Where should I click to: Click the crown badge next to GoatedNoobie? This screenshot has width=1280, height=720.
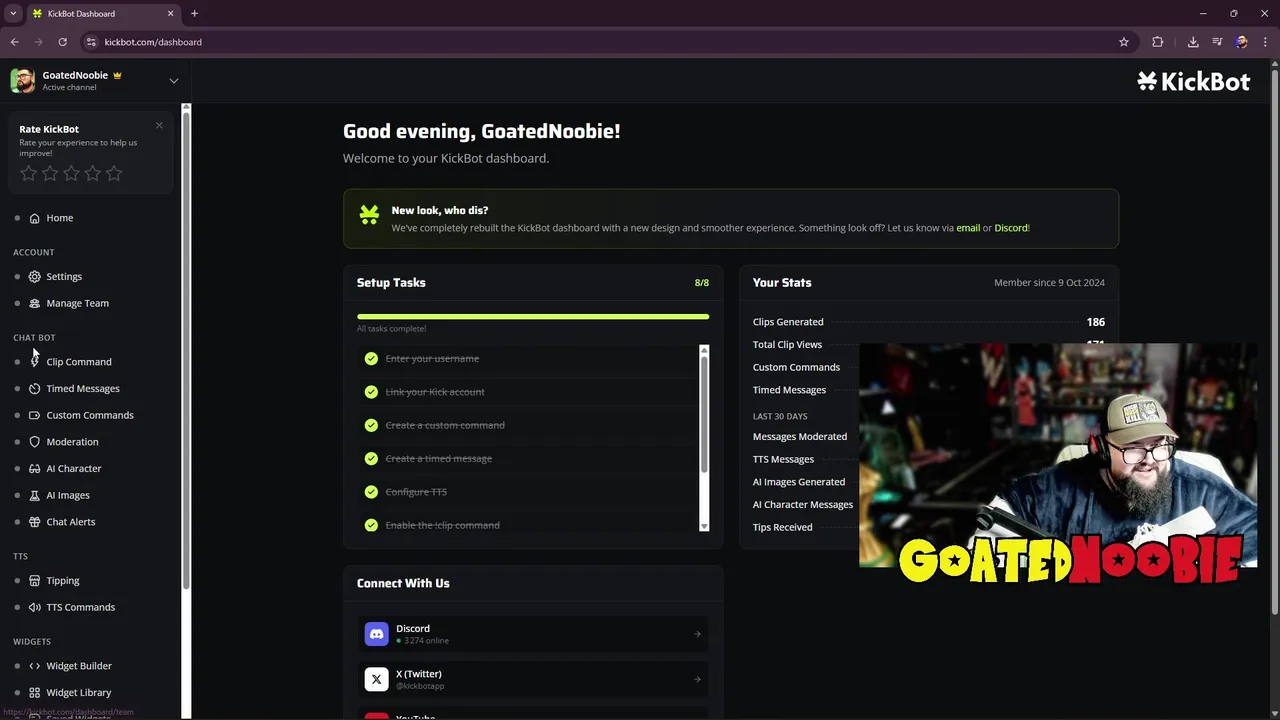click(x=117, y=75)
